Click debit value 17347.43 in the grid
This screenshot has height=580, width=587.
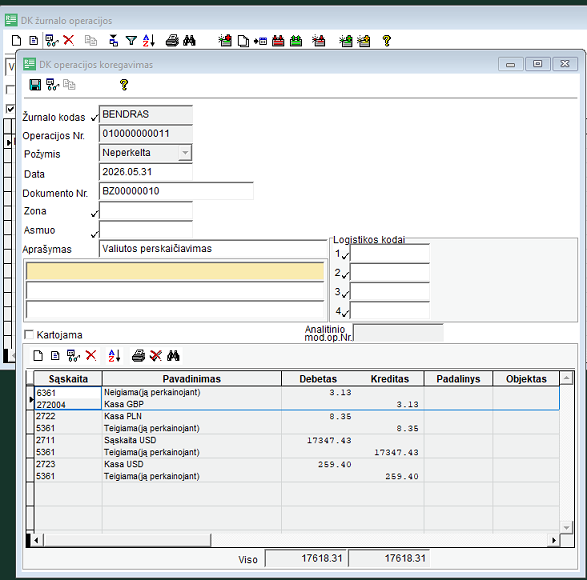click(x=329, y=440)
